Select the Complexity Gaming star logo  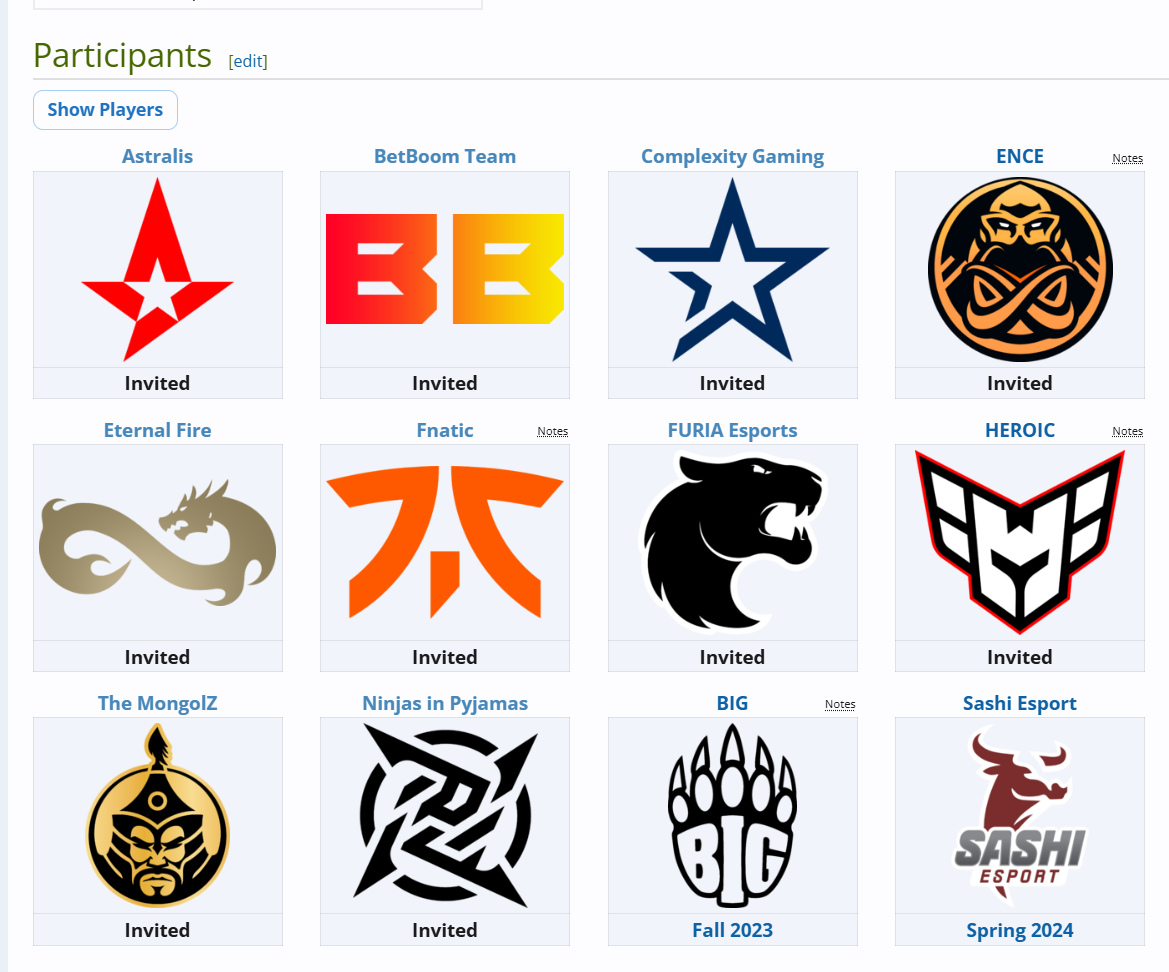(732, 270)
